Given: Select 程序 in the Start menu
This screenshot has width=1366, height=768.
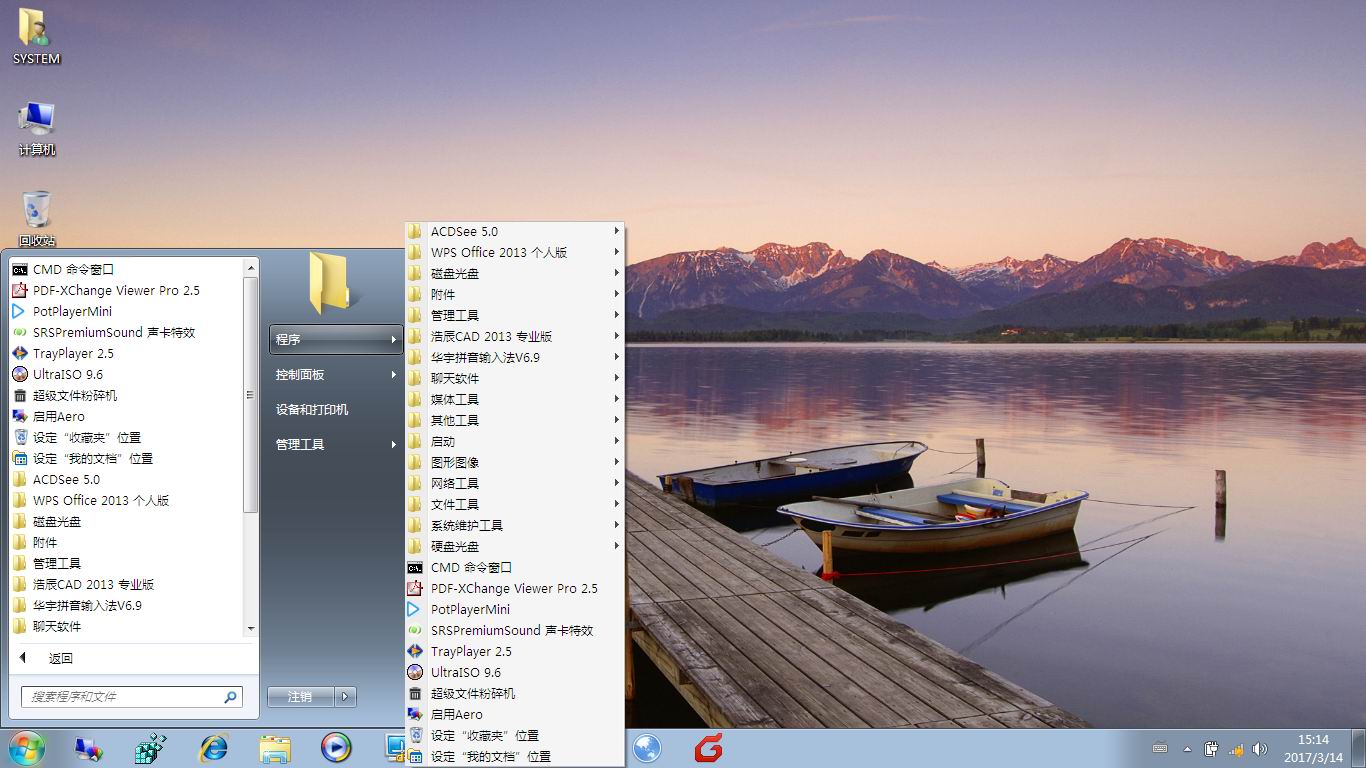Looking at the screenshot, I should 335,340.
